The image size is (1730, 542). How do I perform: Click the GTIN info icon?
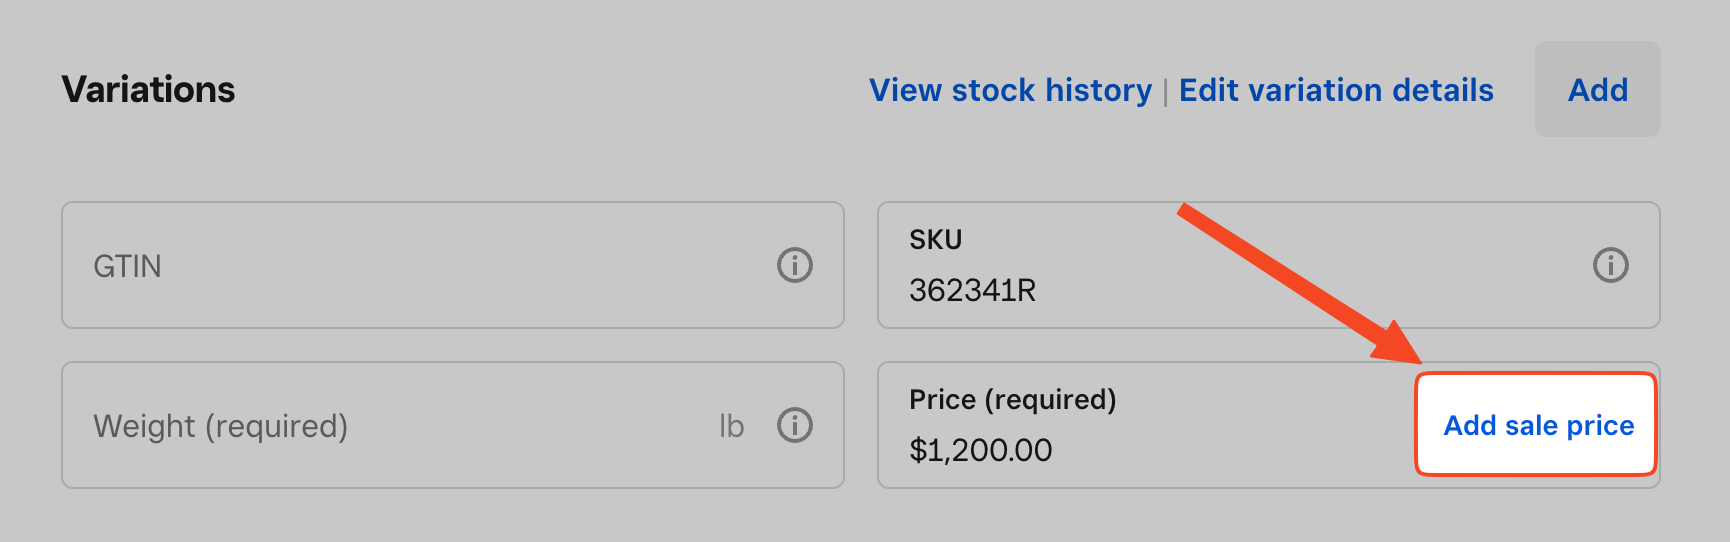[x=795, y=265]
